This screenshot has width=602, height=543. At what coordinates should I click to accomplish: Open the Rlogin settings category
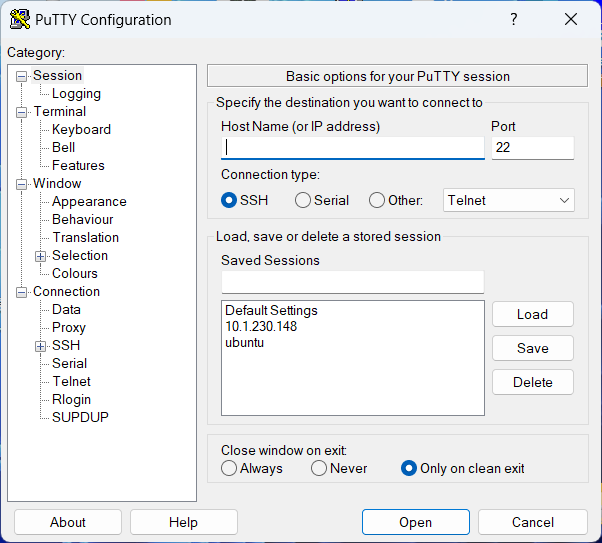point(71,400)
